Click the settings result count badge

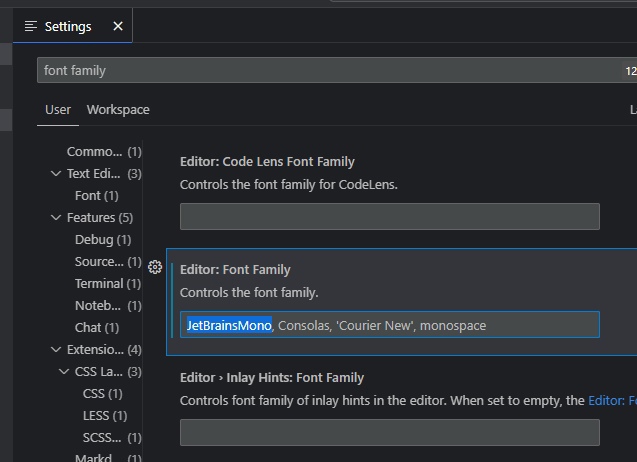point(630,71)
